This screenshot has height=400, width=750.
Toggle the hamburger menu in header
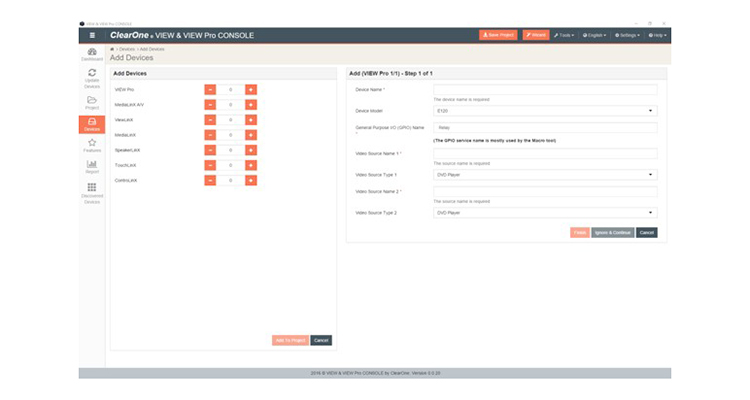92,35
